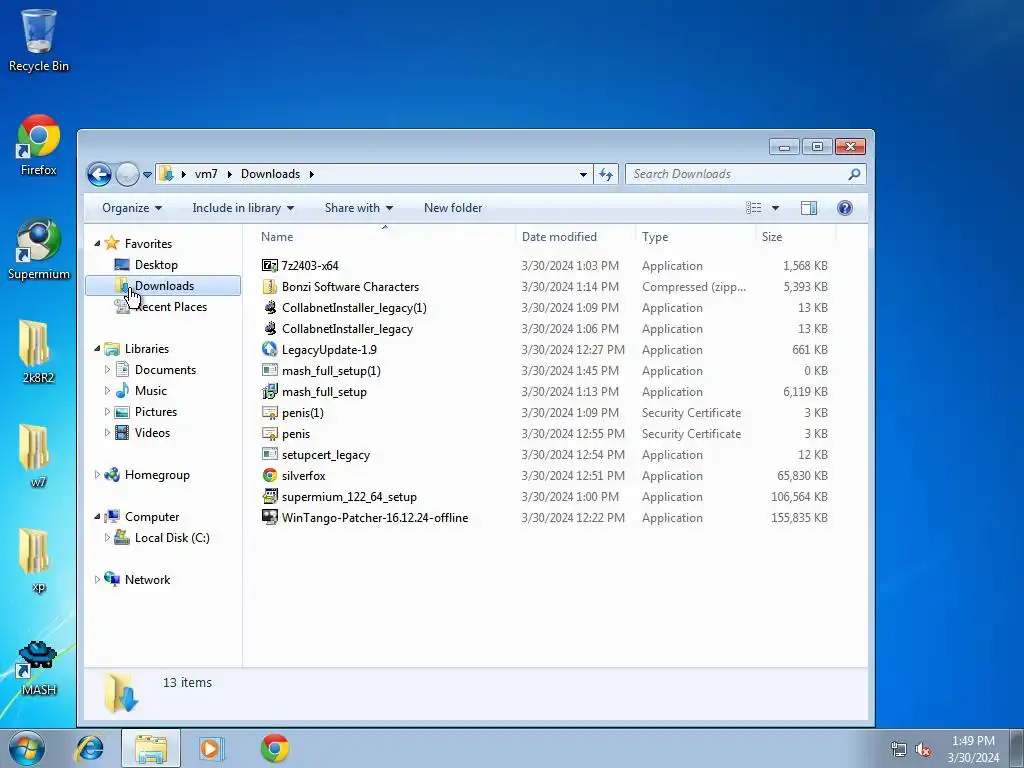1024x768 pixels.
Task: Expand the Local Disk (C:) node
Action: [x=107, y=537]
